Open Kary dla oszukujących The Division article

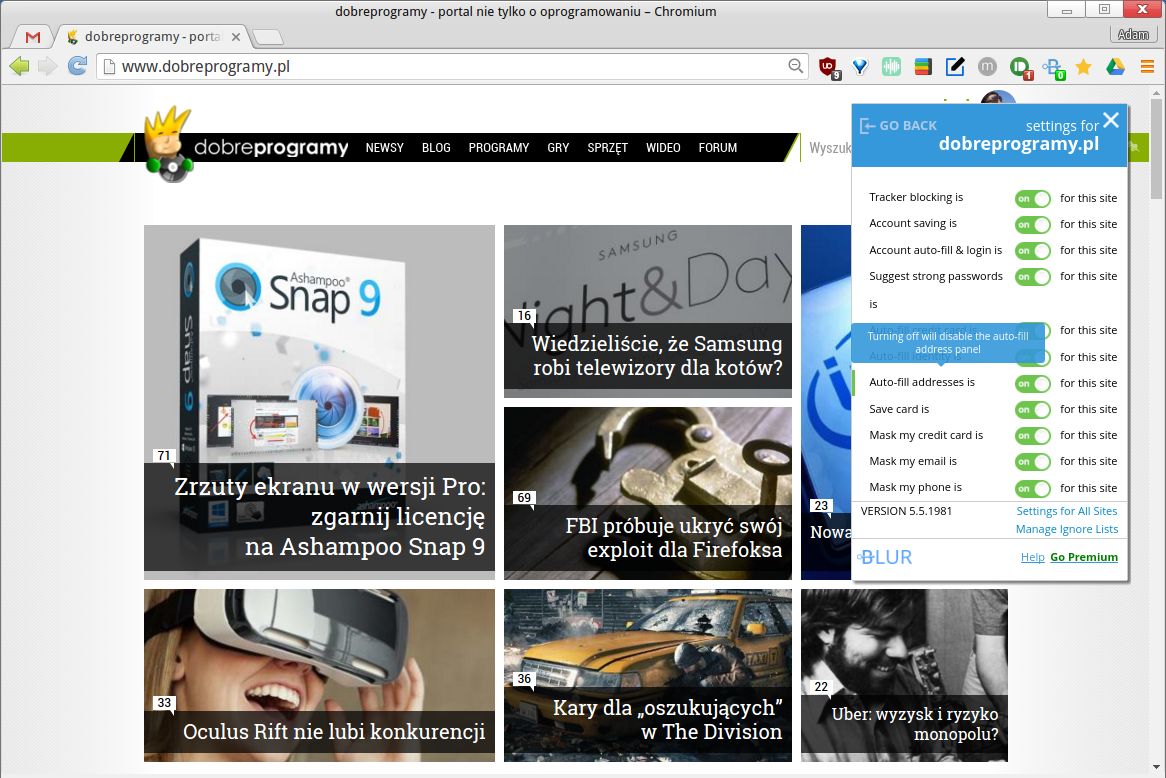point(648,675)
